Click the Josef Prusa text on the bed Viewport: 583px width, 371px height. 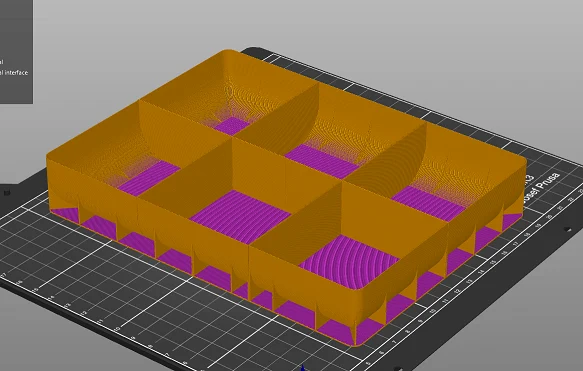tap(541, 188)
